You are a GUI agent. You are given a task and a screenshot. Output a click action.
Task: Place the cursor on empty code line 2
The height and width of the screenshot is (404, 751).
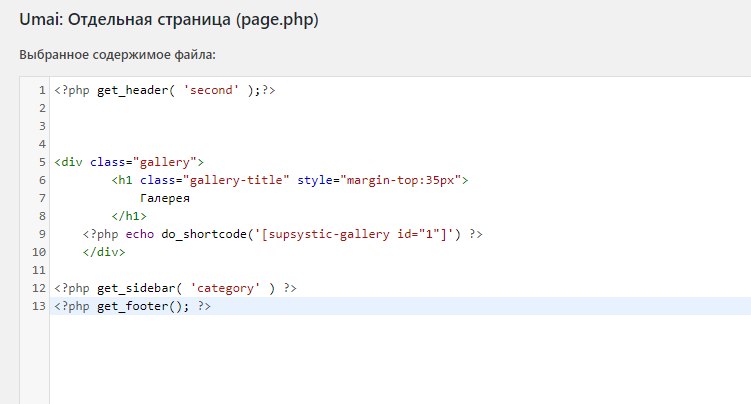400,108
